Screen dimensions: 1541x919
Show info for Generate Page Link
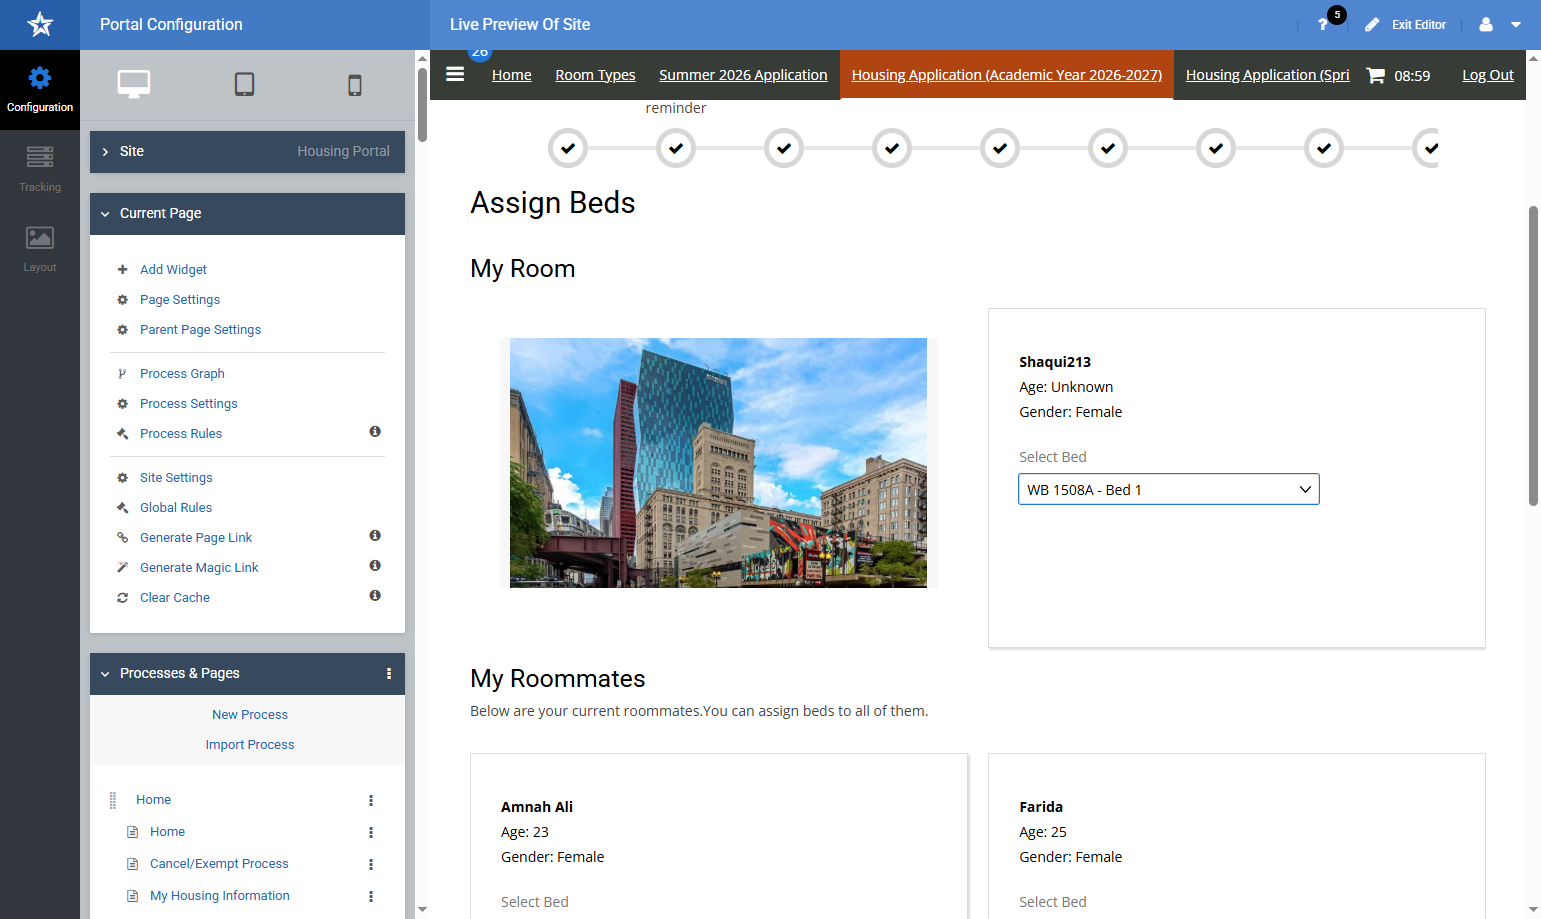[x=375, y=536]
